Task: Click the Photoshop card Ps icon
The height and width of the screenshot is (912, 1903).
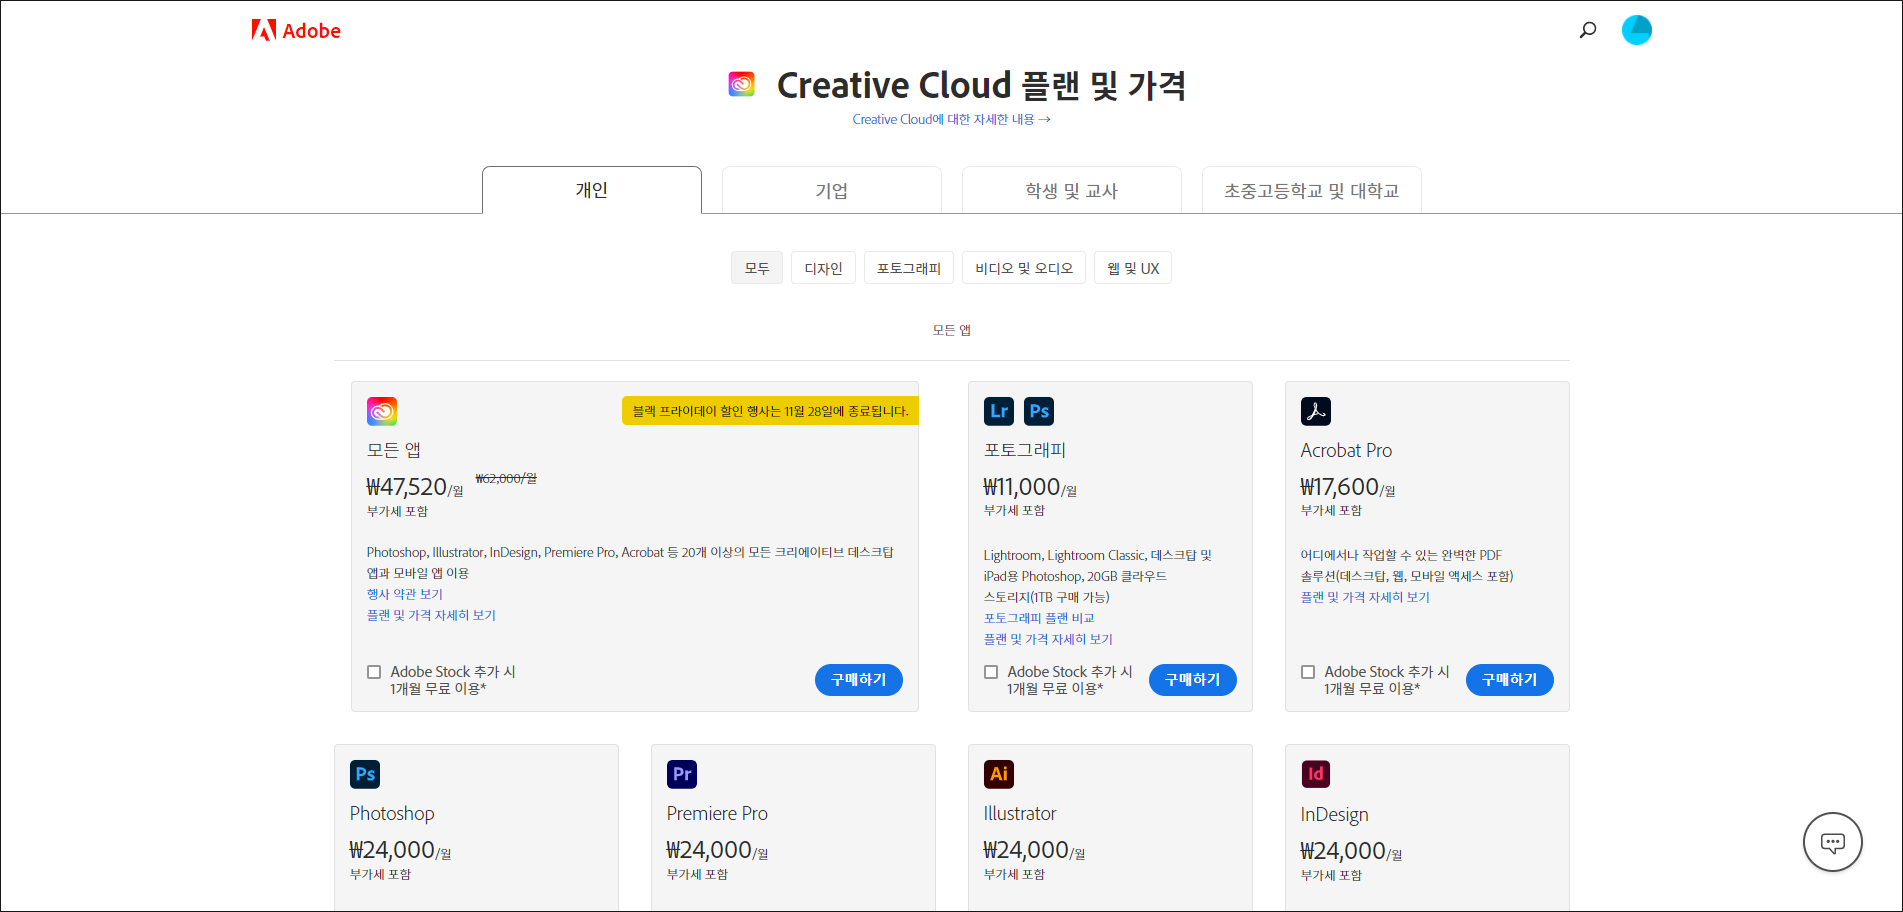Action: pyautogui.click(x=365, y=774)
